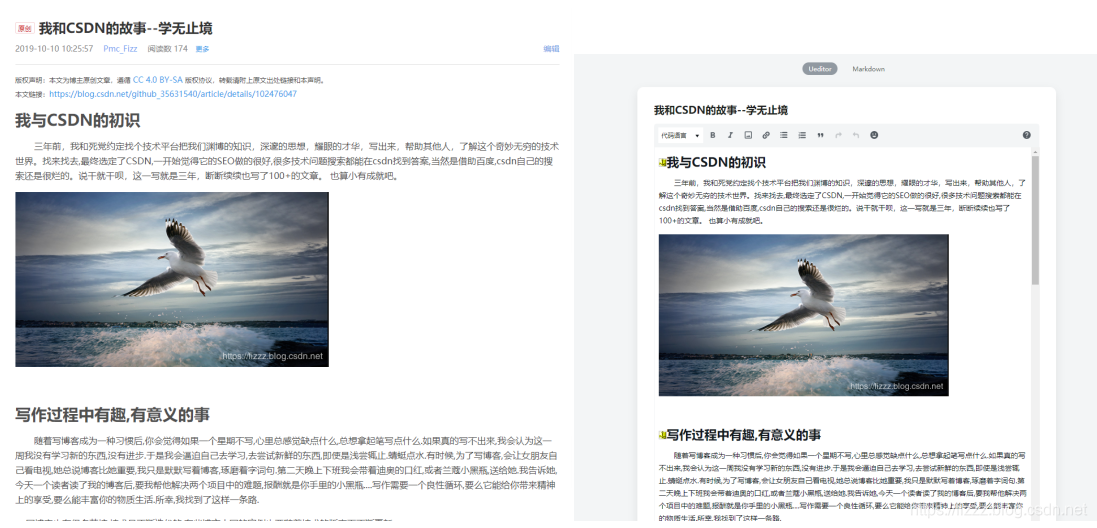The image size is (1097, 528).
Task: Apply unordered bullet list
Action: tap(784, 135)
